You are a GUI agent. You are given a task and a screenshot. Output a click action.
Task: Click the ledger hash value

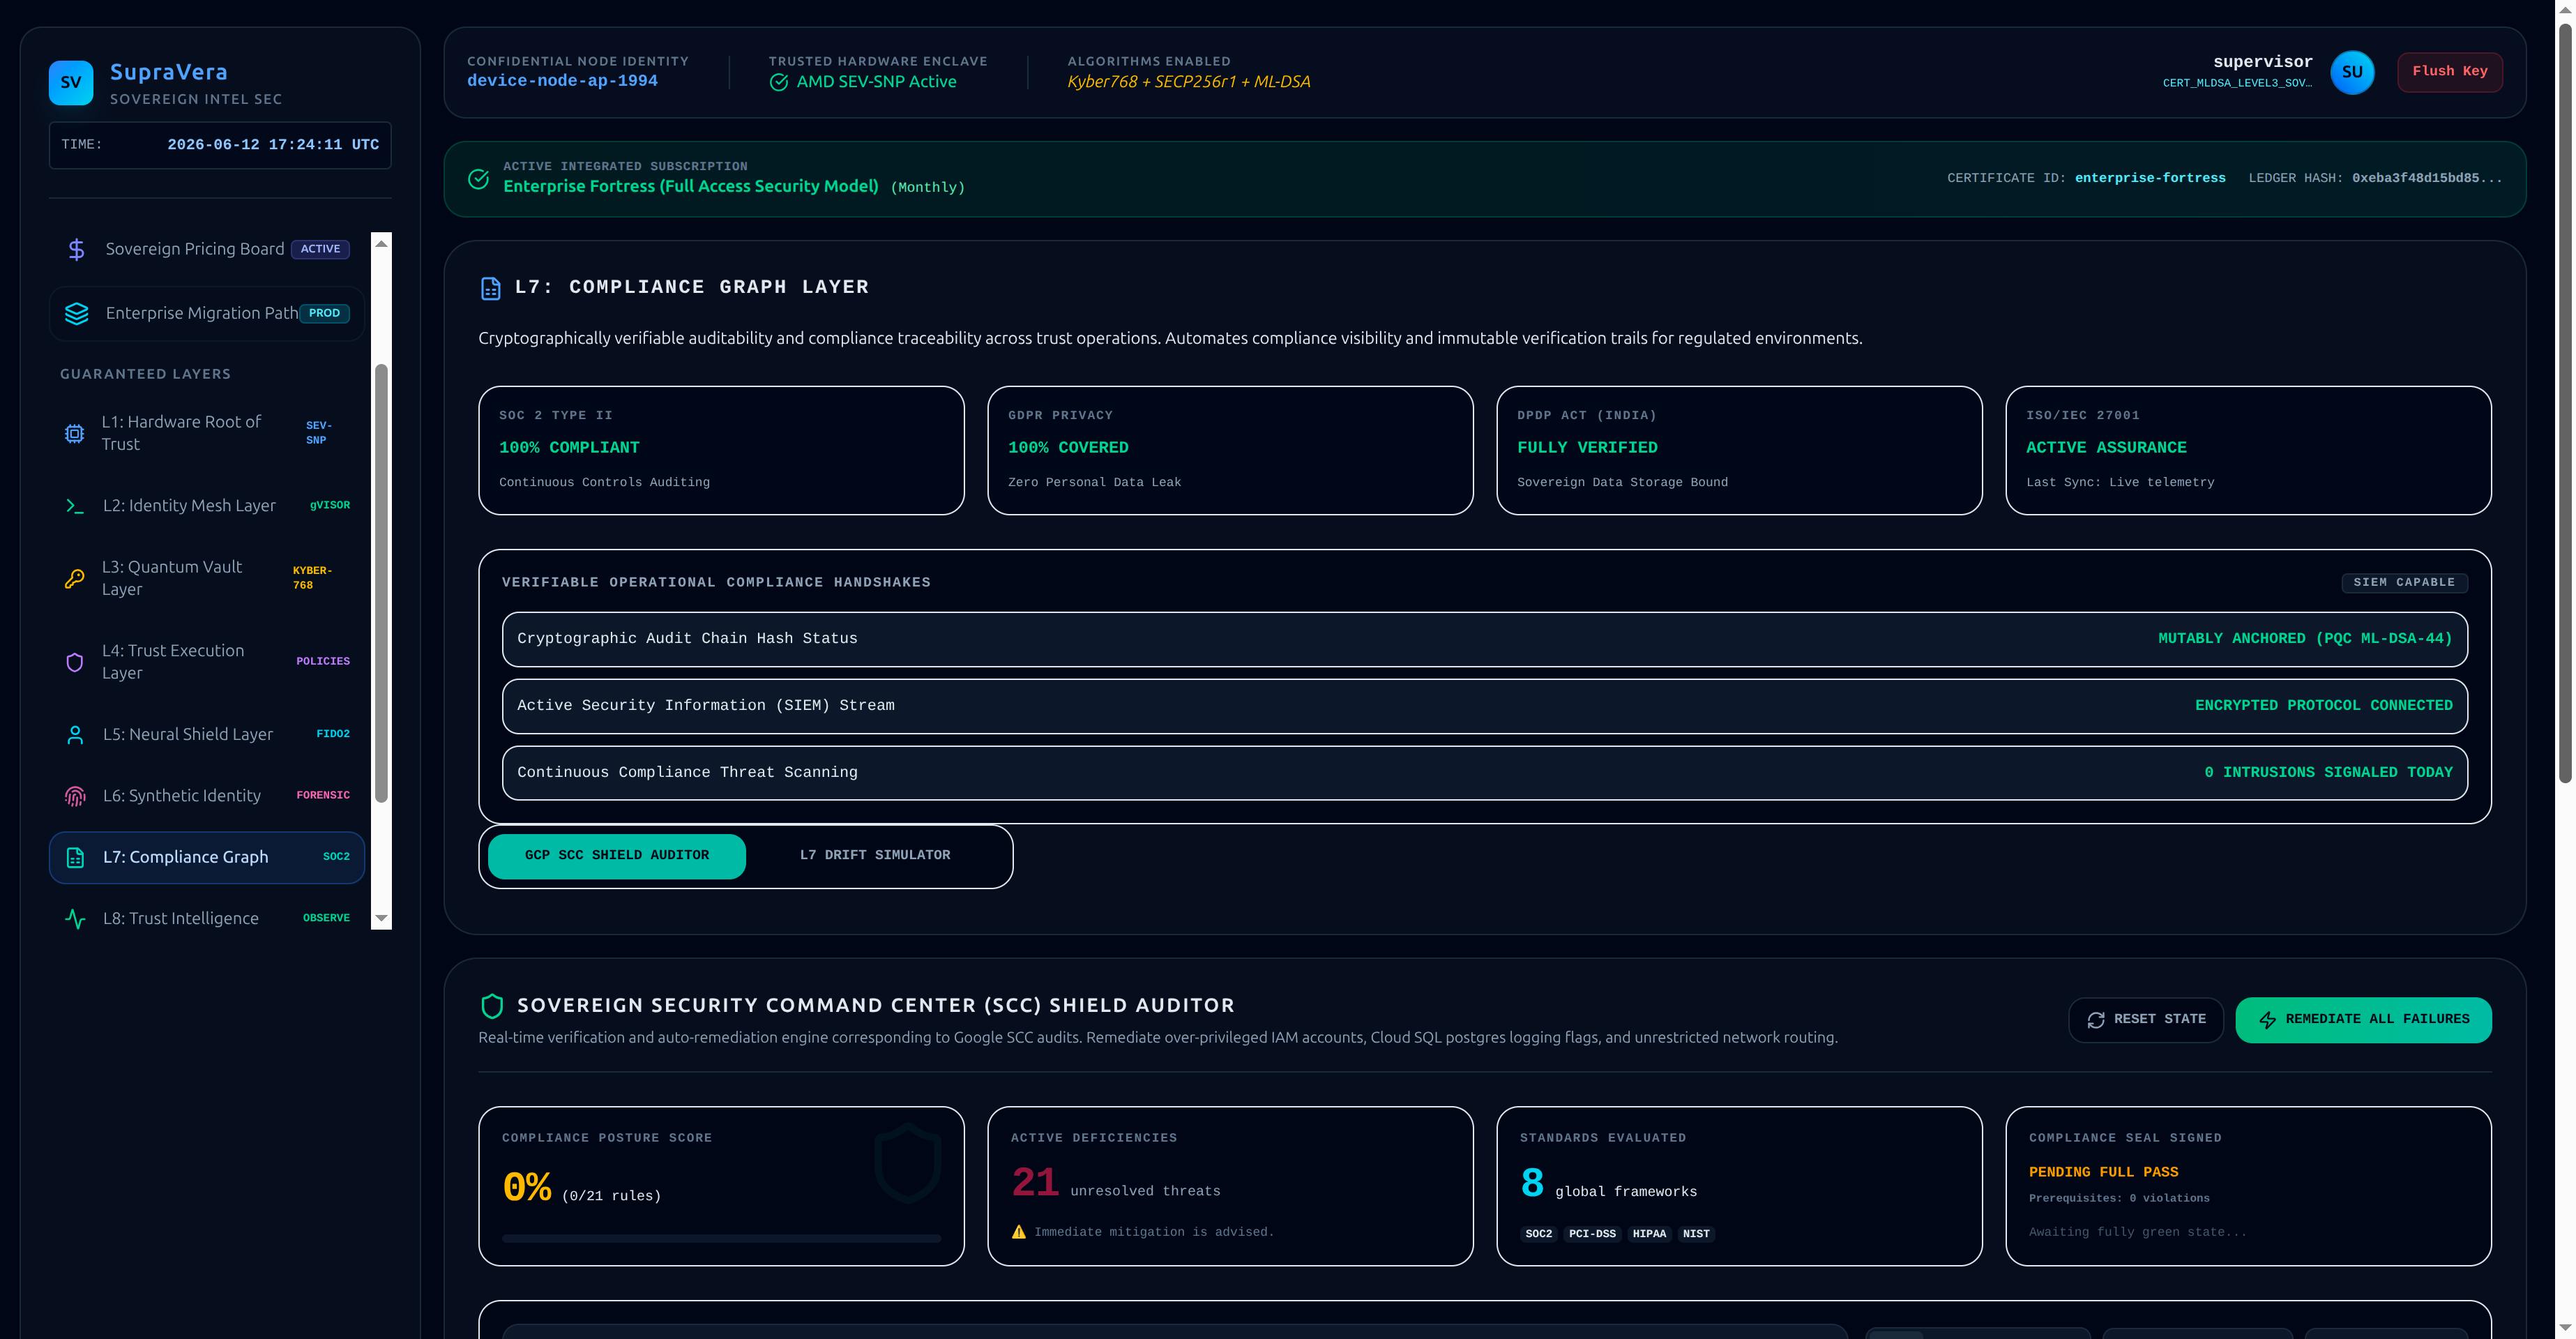2427,179
